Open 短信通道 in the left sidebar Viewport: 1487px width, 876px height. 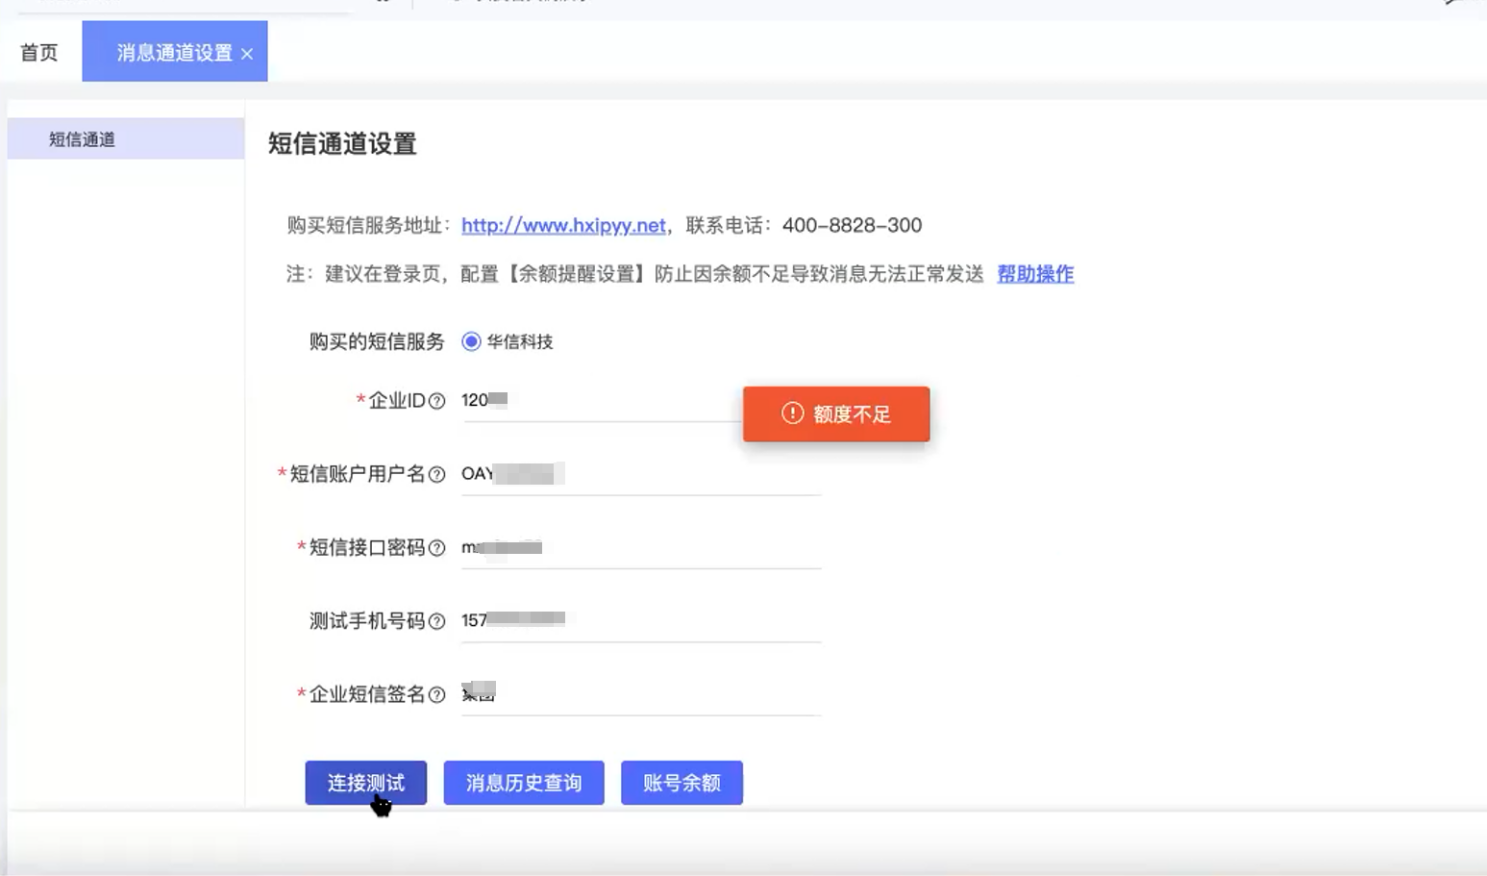coord(82,140)
